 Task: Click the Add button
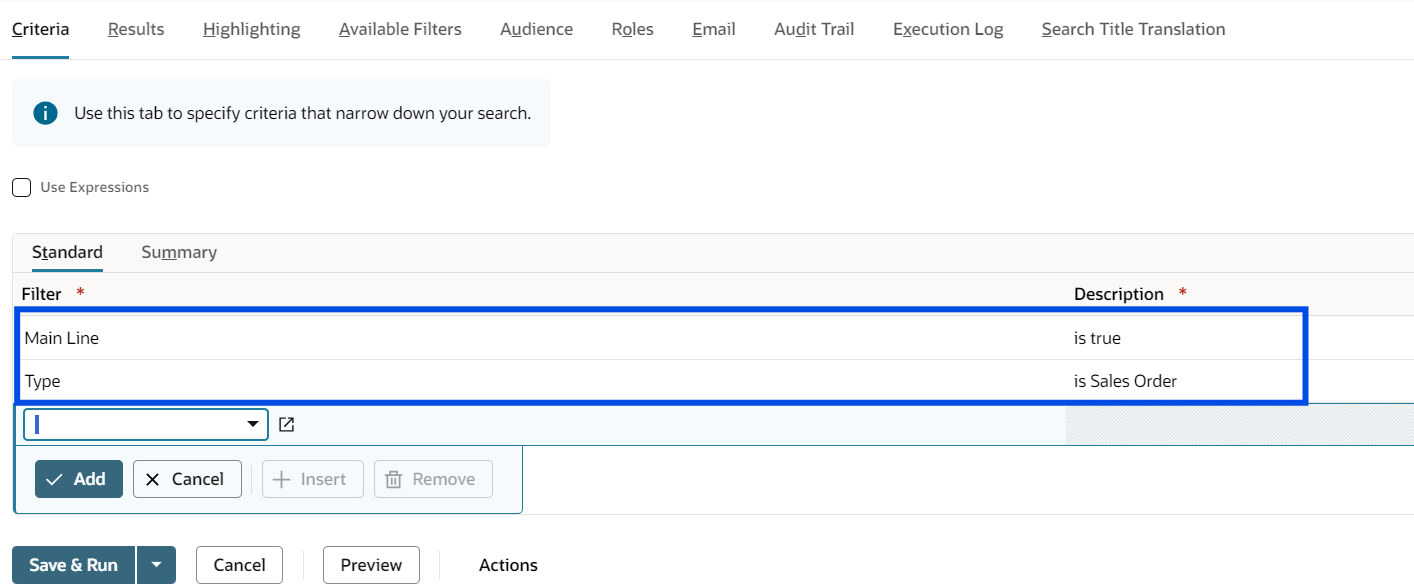79,479
